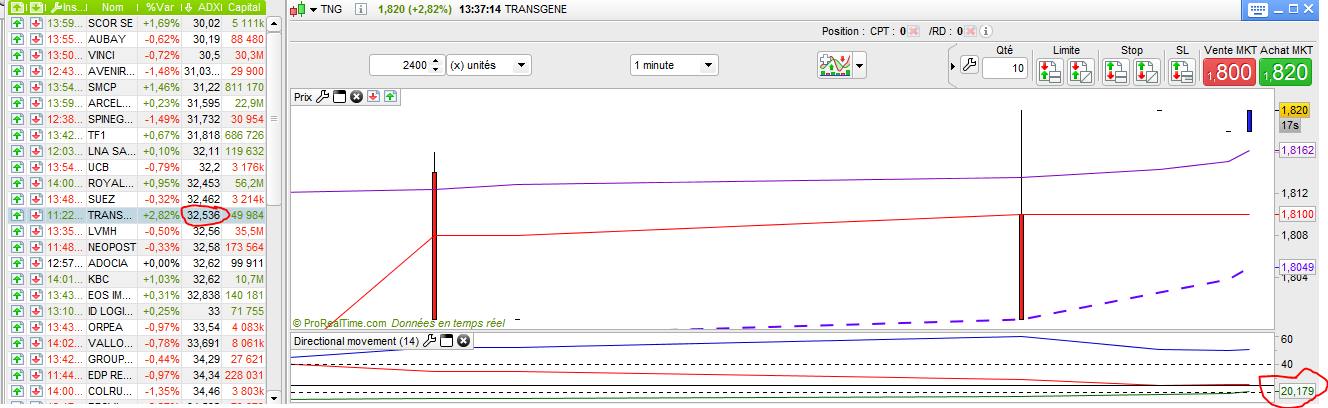Click the 1,8100 red price label
The width and height of the screenshot is (1328, 408).
1296,214
